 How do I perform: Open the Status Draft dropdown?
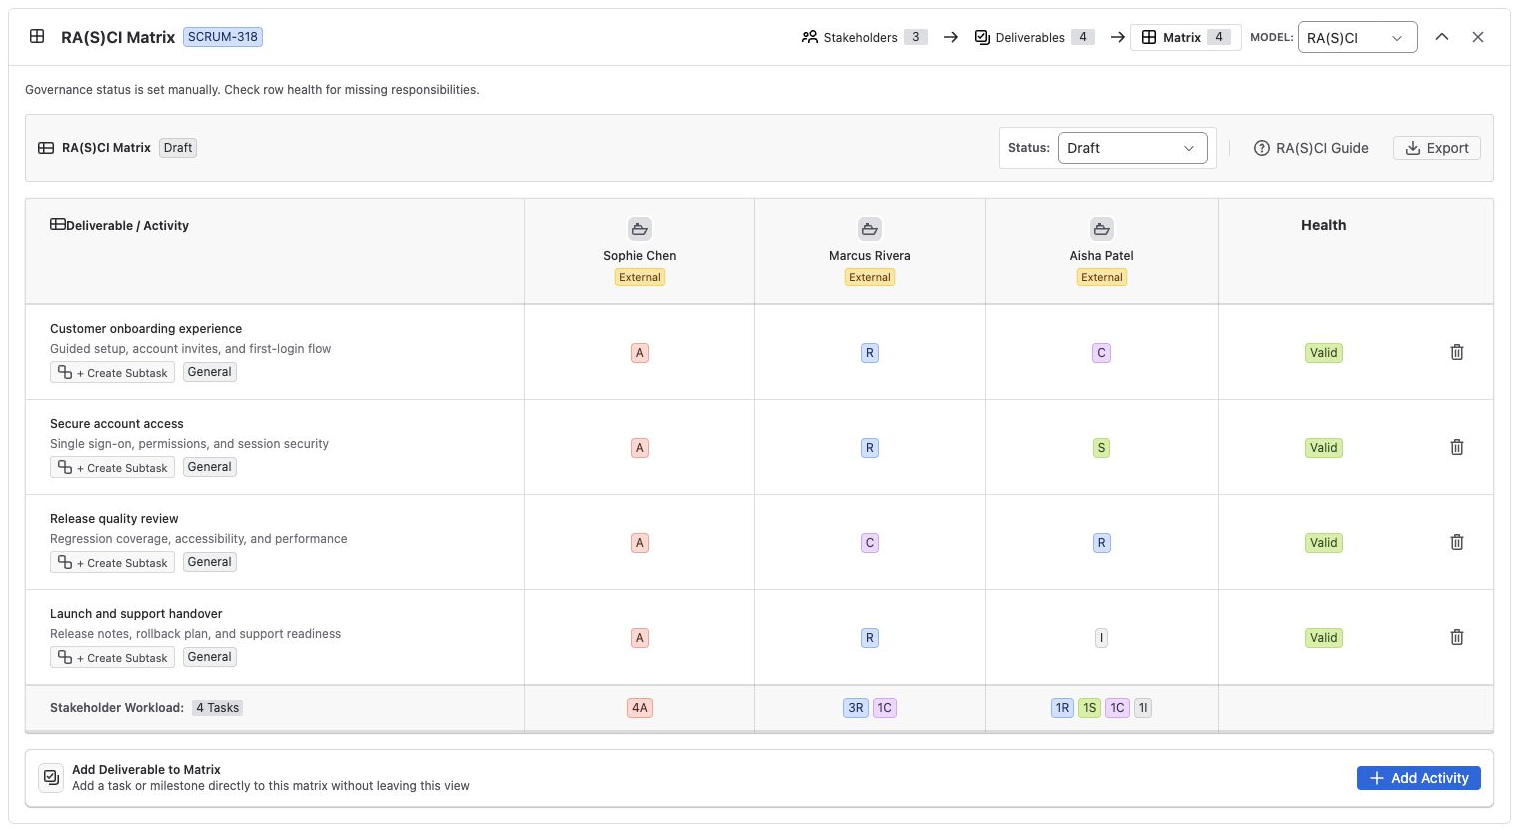point(1132,148)
